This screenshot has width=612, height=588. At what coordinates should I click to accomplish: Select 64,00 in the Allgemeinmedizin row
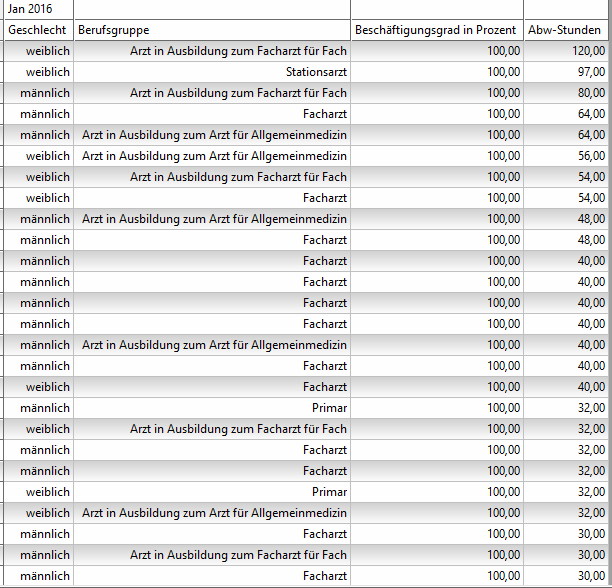pyautogui.click(x=591, y=135)
